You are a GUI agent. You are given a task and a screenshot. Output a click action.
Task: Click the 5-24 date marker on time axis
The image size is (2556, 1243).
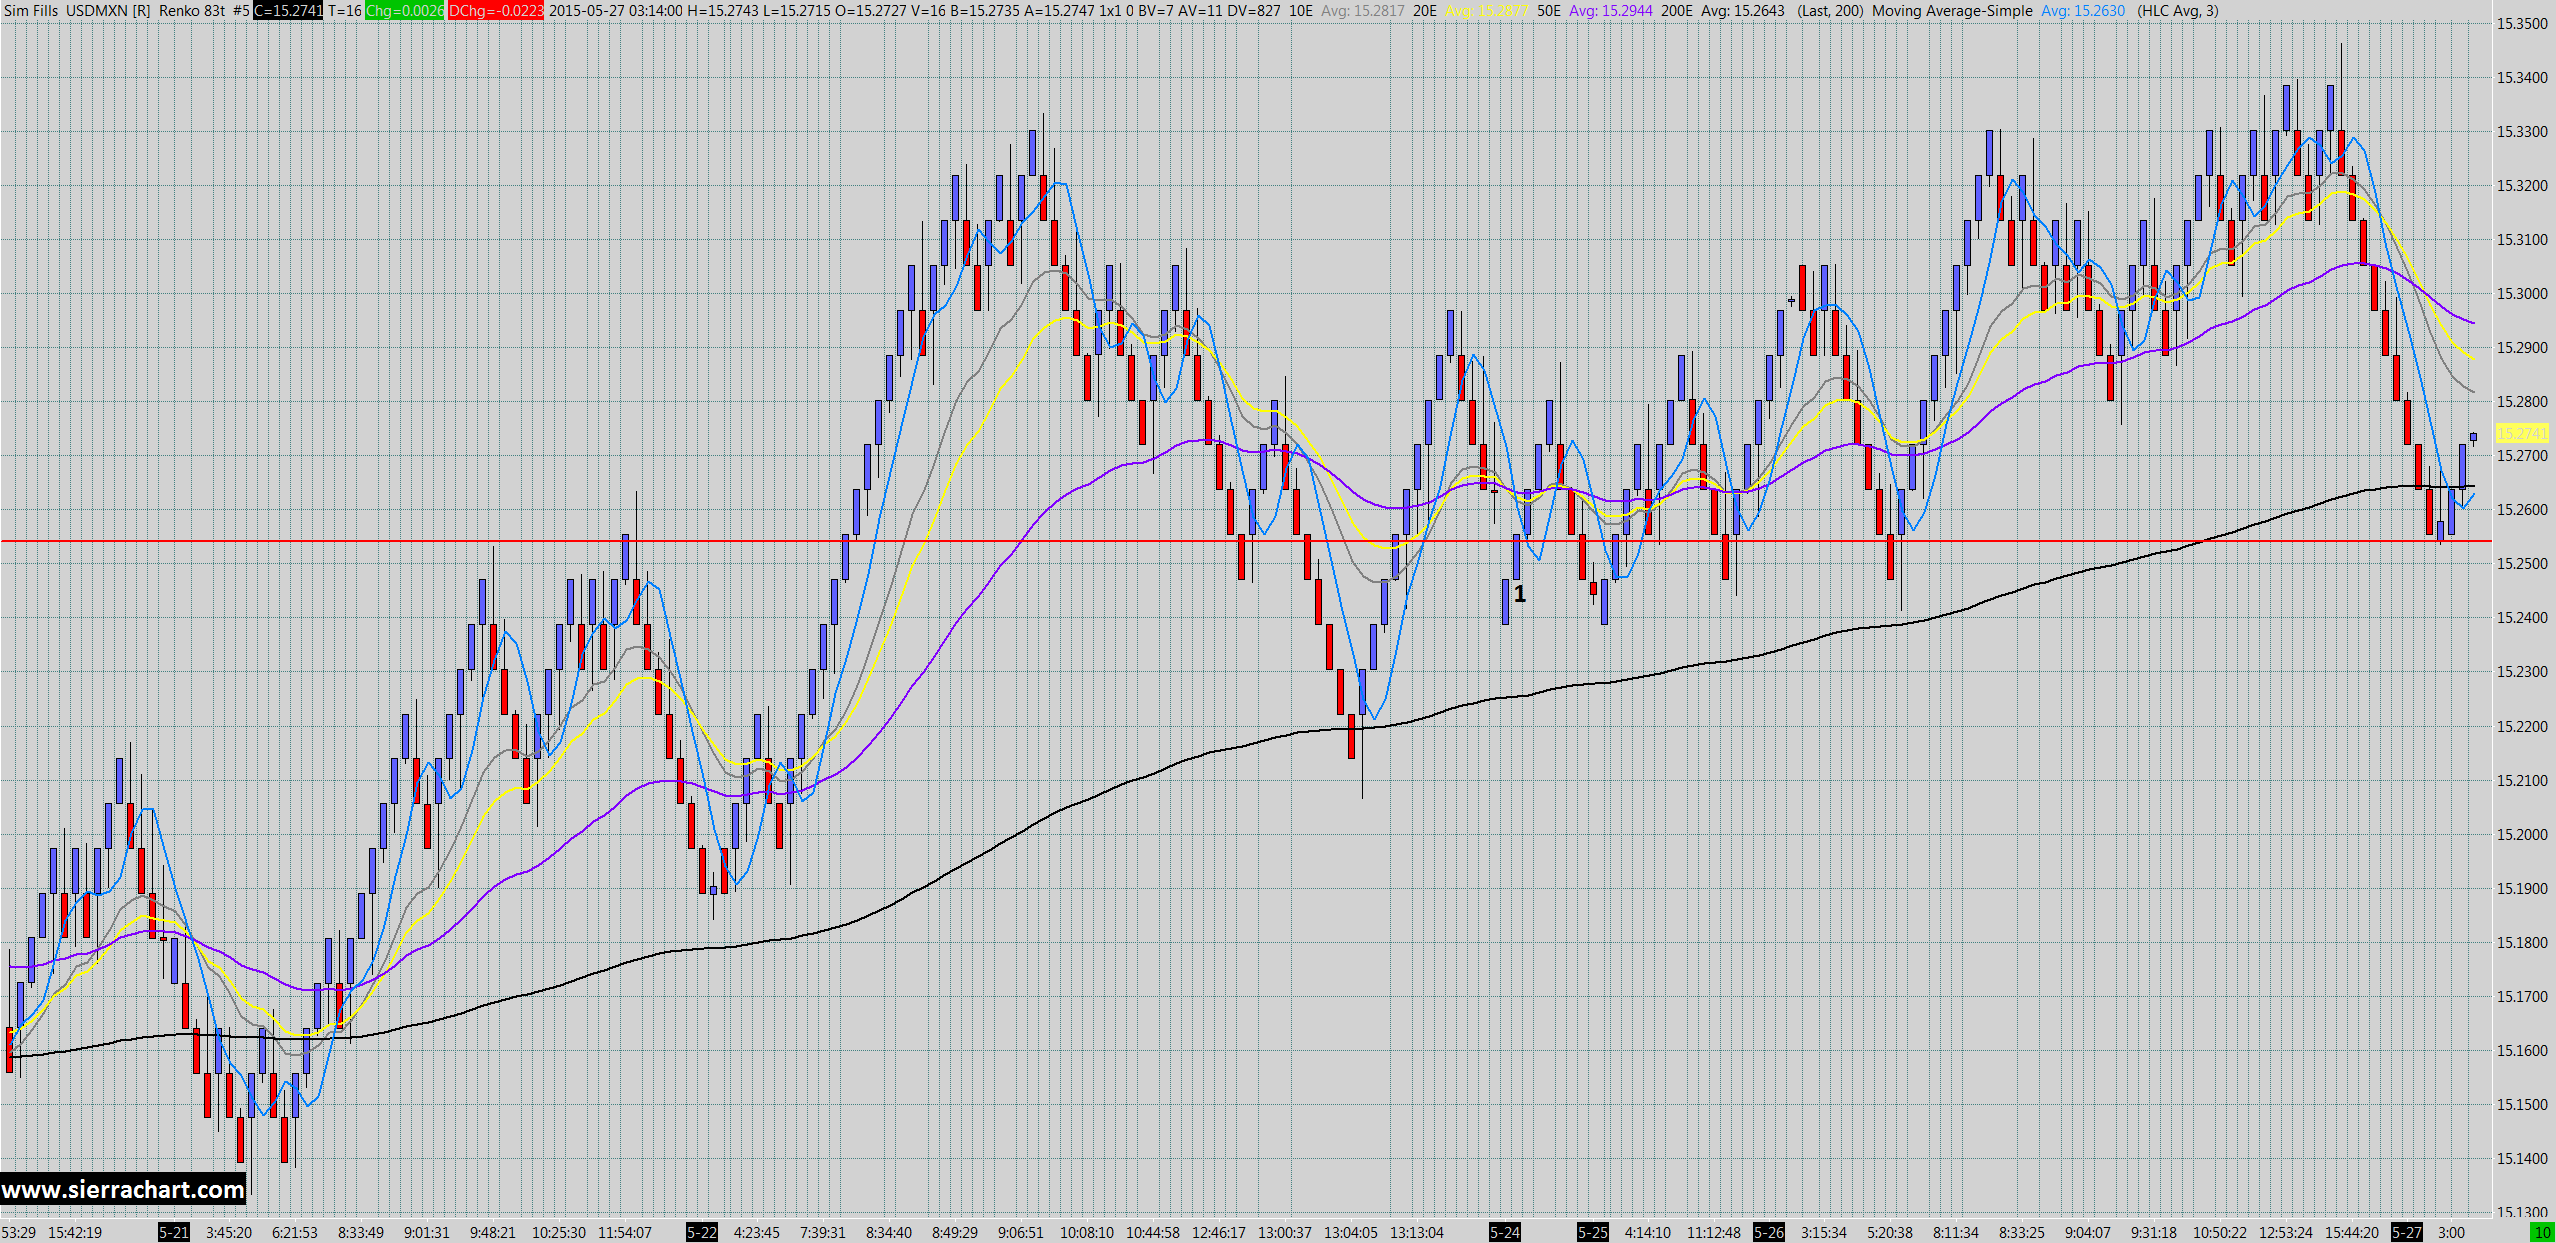coord(1504,1232)
